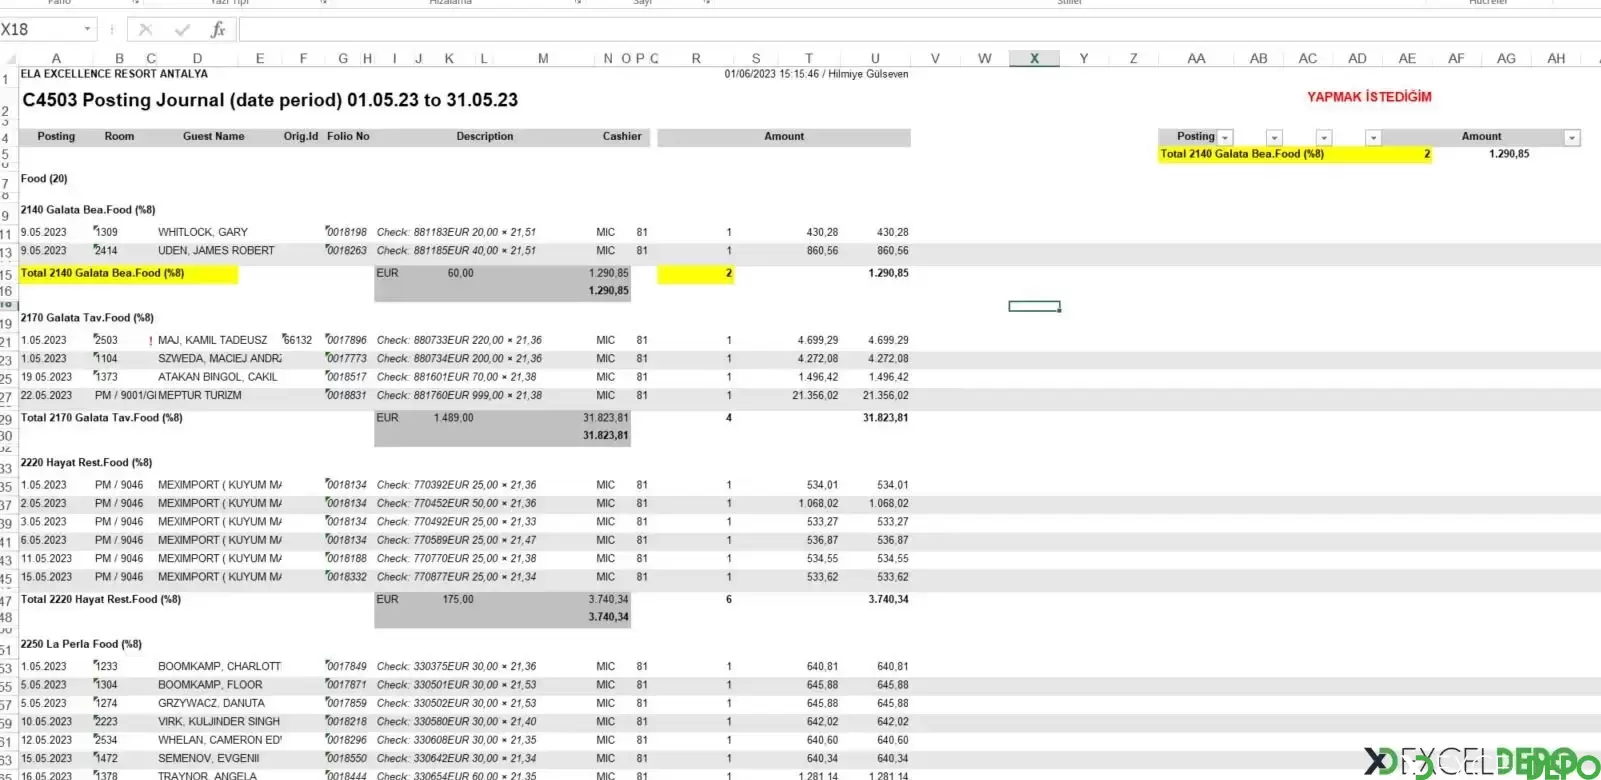Select the WHITLOCK, GARY guest cell
Screen dimensions: 1601x780
(x=203, y=232)
